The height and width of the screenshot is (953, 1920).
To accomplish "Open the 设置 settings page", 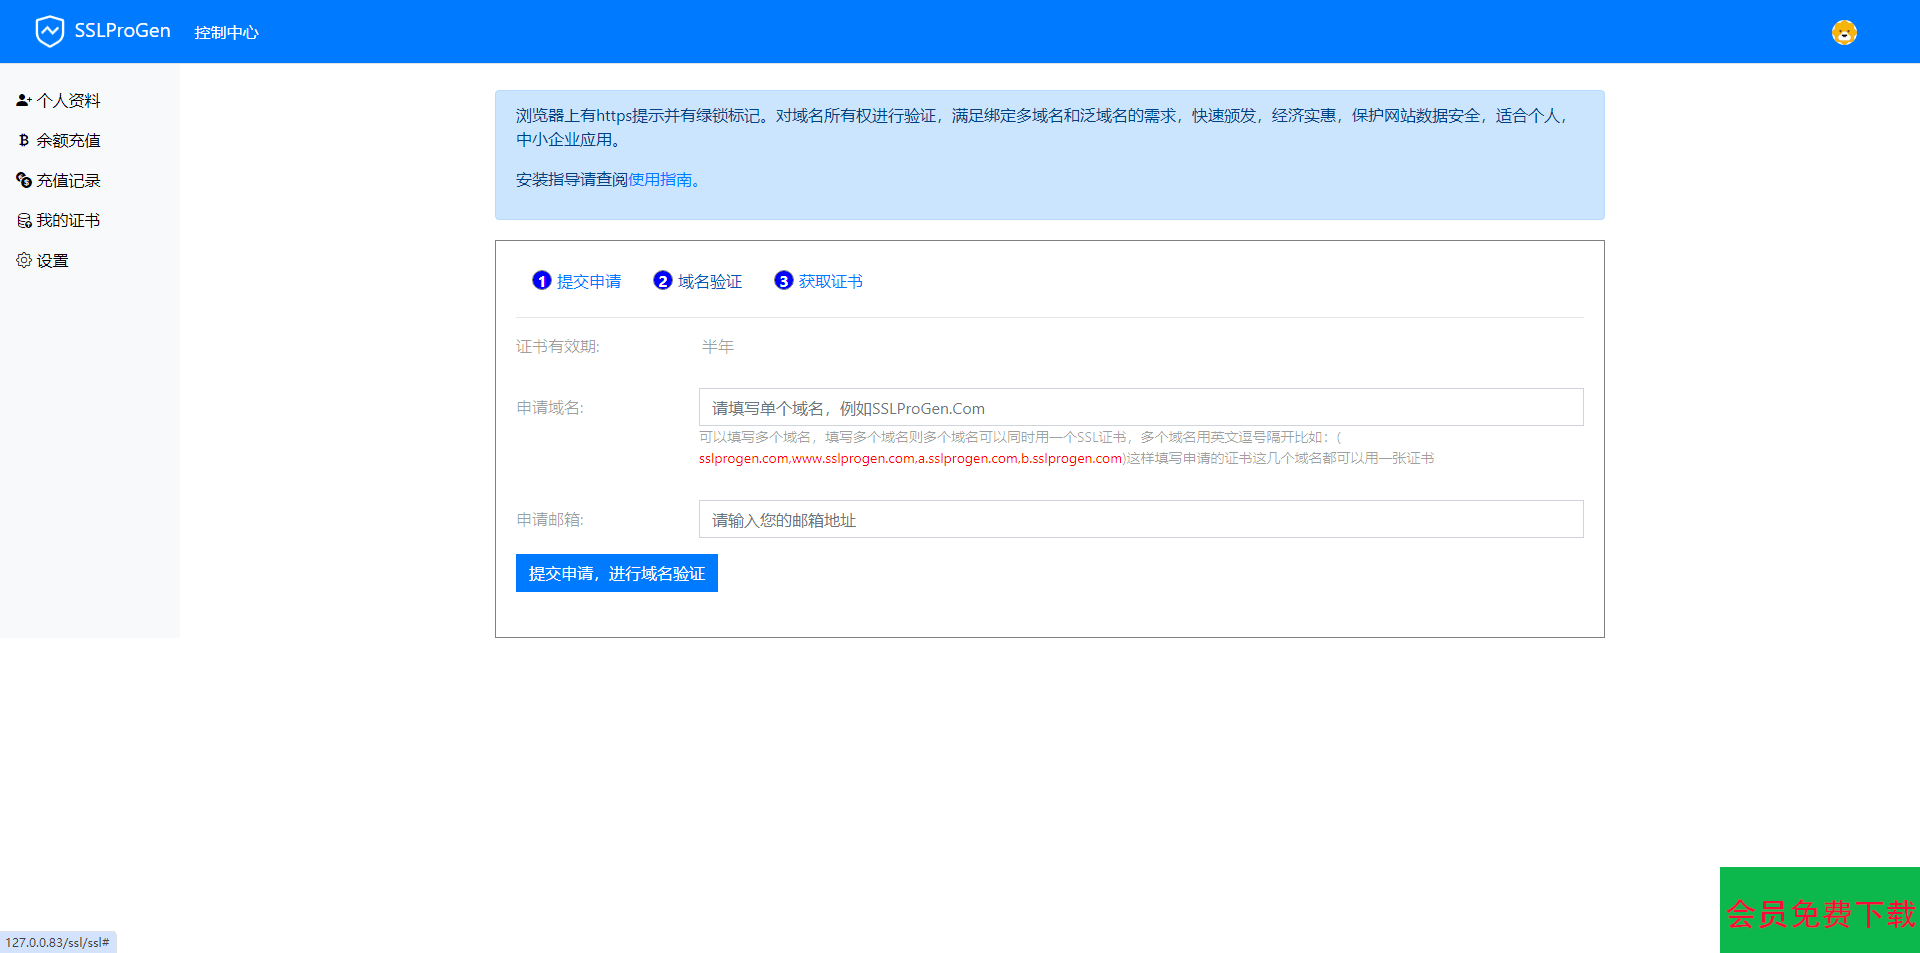I will point(51,260).
